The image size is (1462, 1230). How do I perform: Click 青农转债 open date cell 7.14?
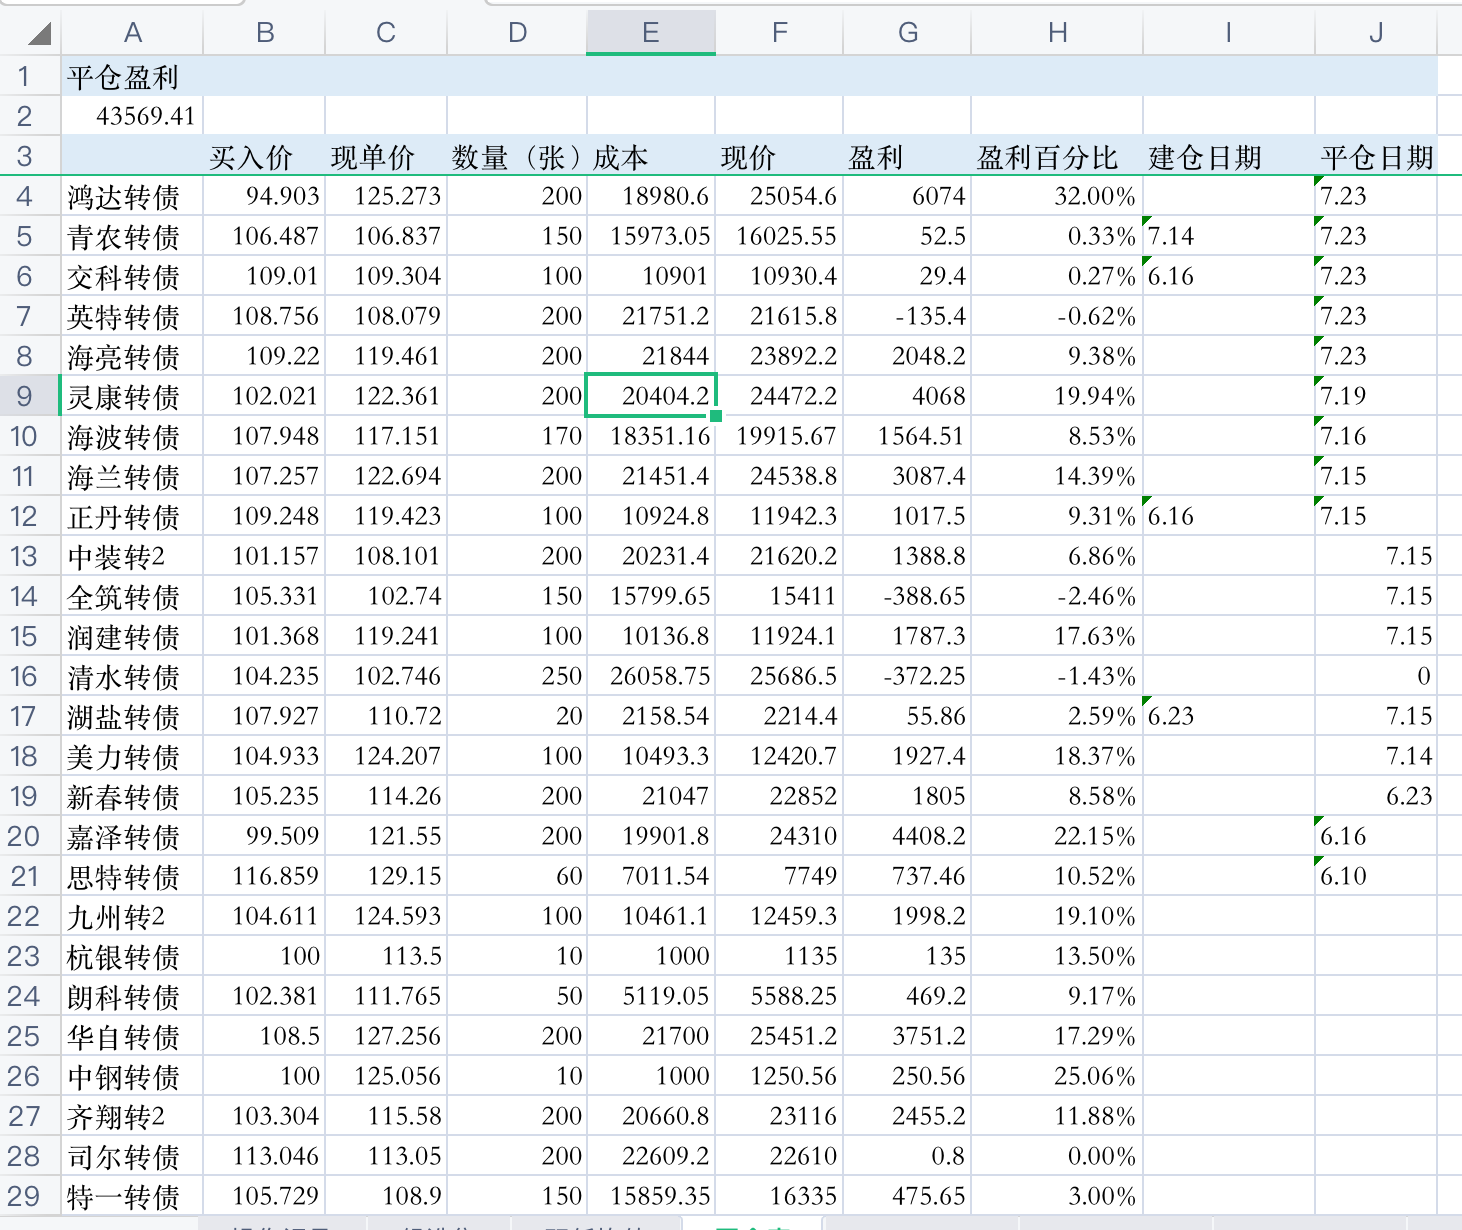(1228, 236)
